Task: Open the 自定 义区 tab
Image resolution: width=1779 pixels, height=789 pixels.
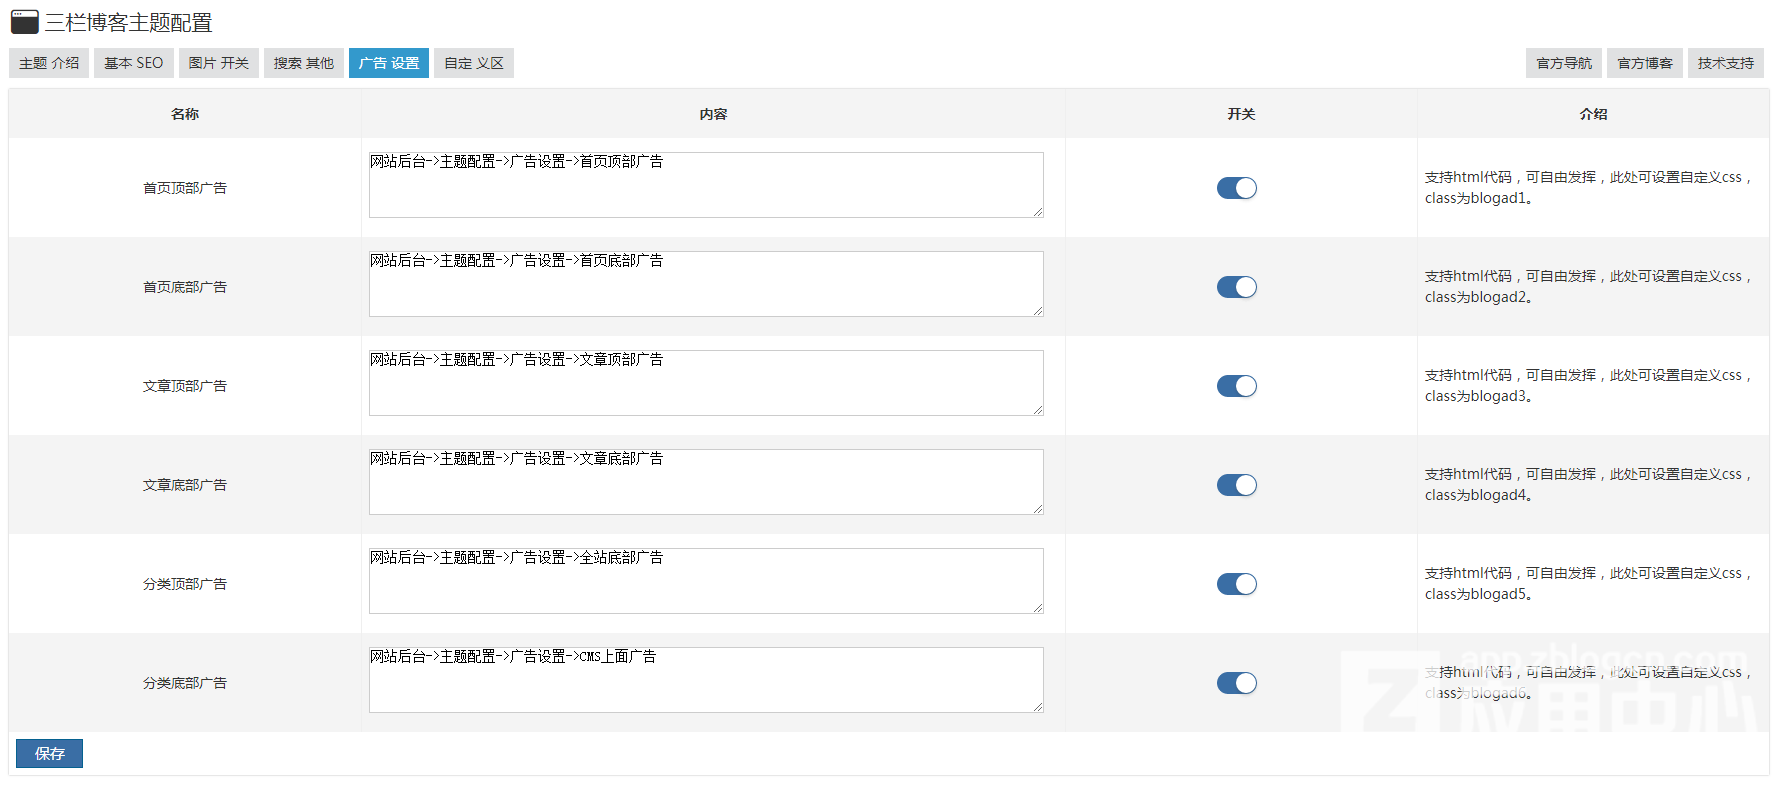Action: click(474, 63)
